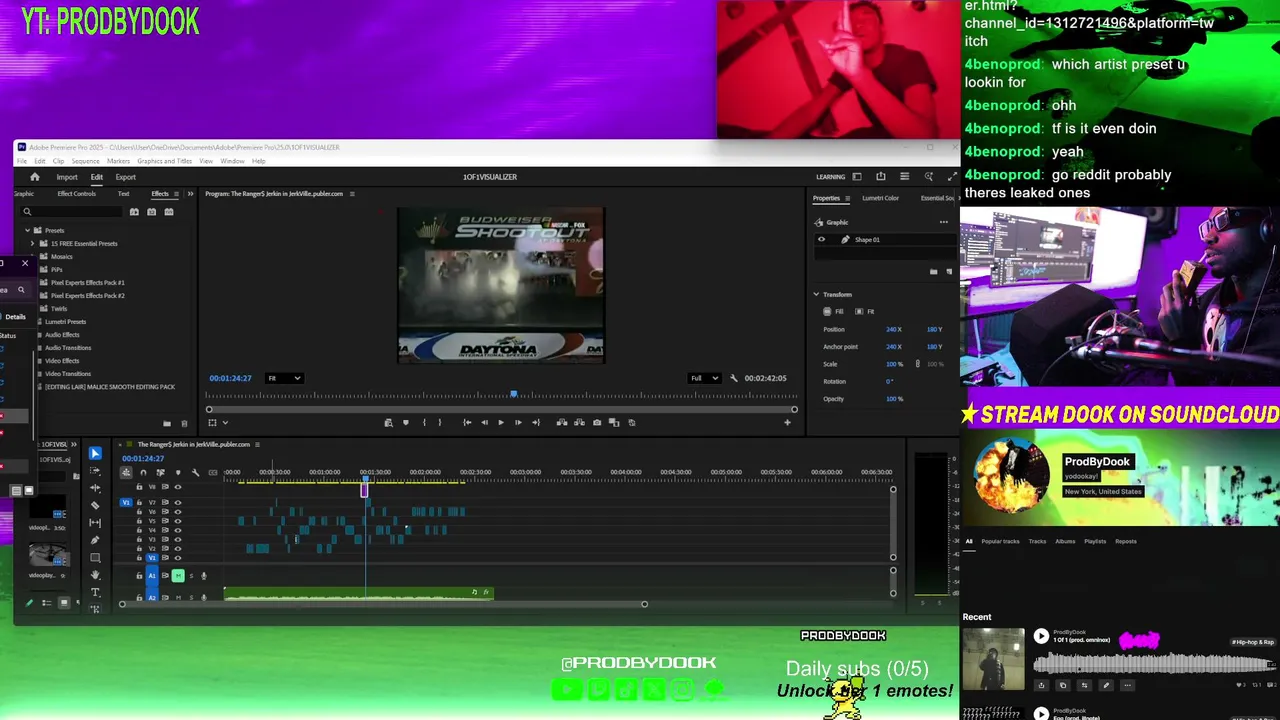The width and height of the screenshot is (1280, 720).
Task: Expand 15 FREE Essential Presets folder
Action: (x=32, y=243)
